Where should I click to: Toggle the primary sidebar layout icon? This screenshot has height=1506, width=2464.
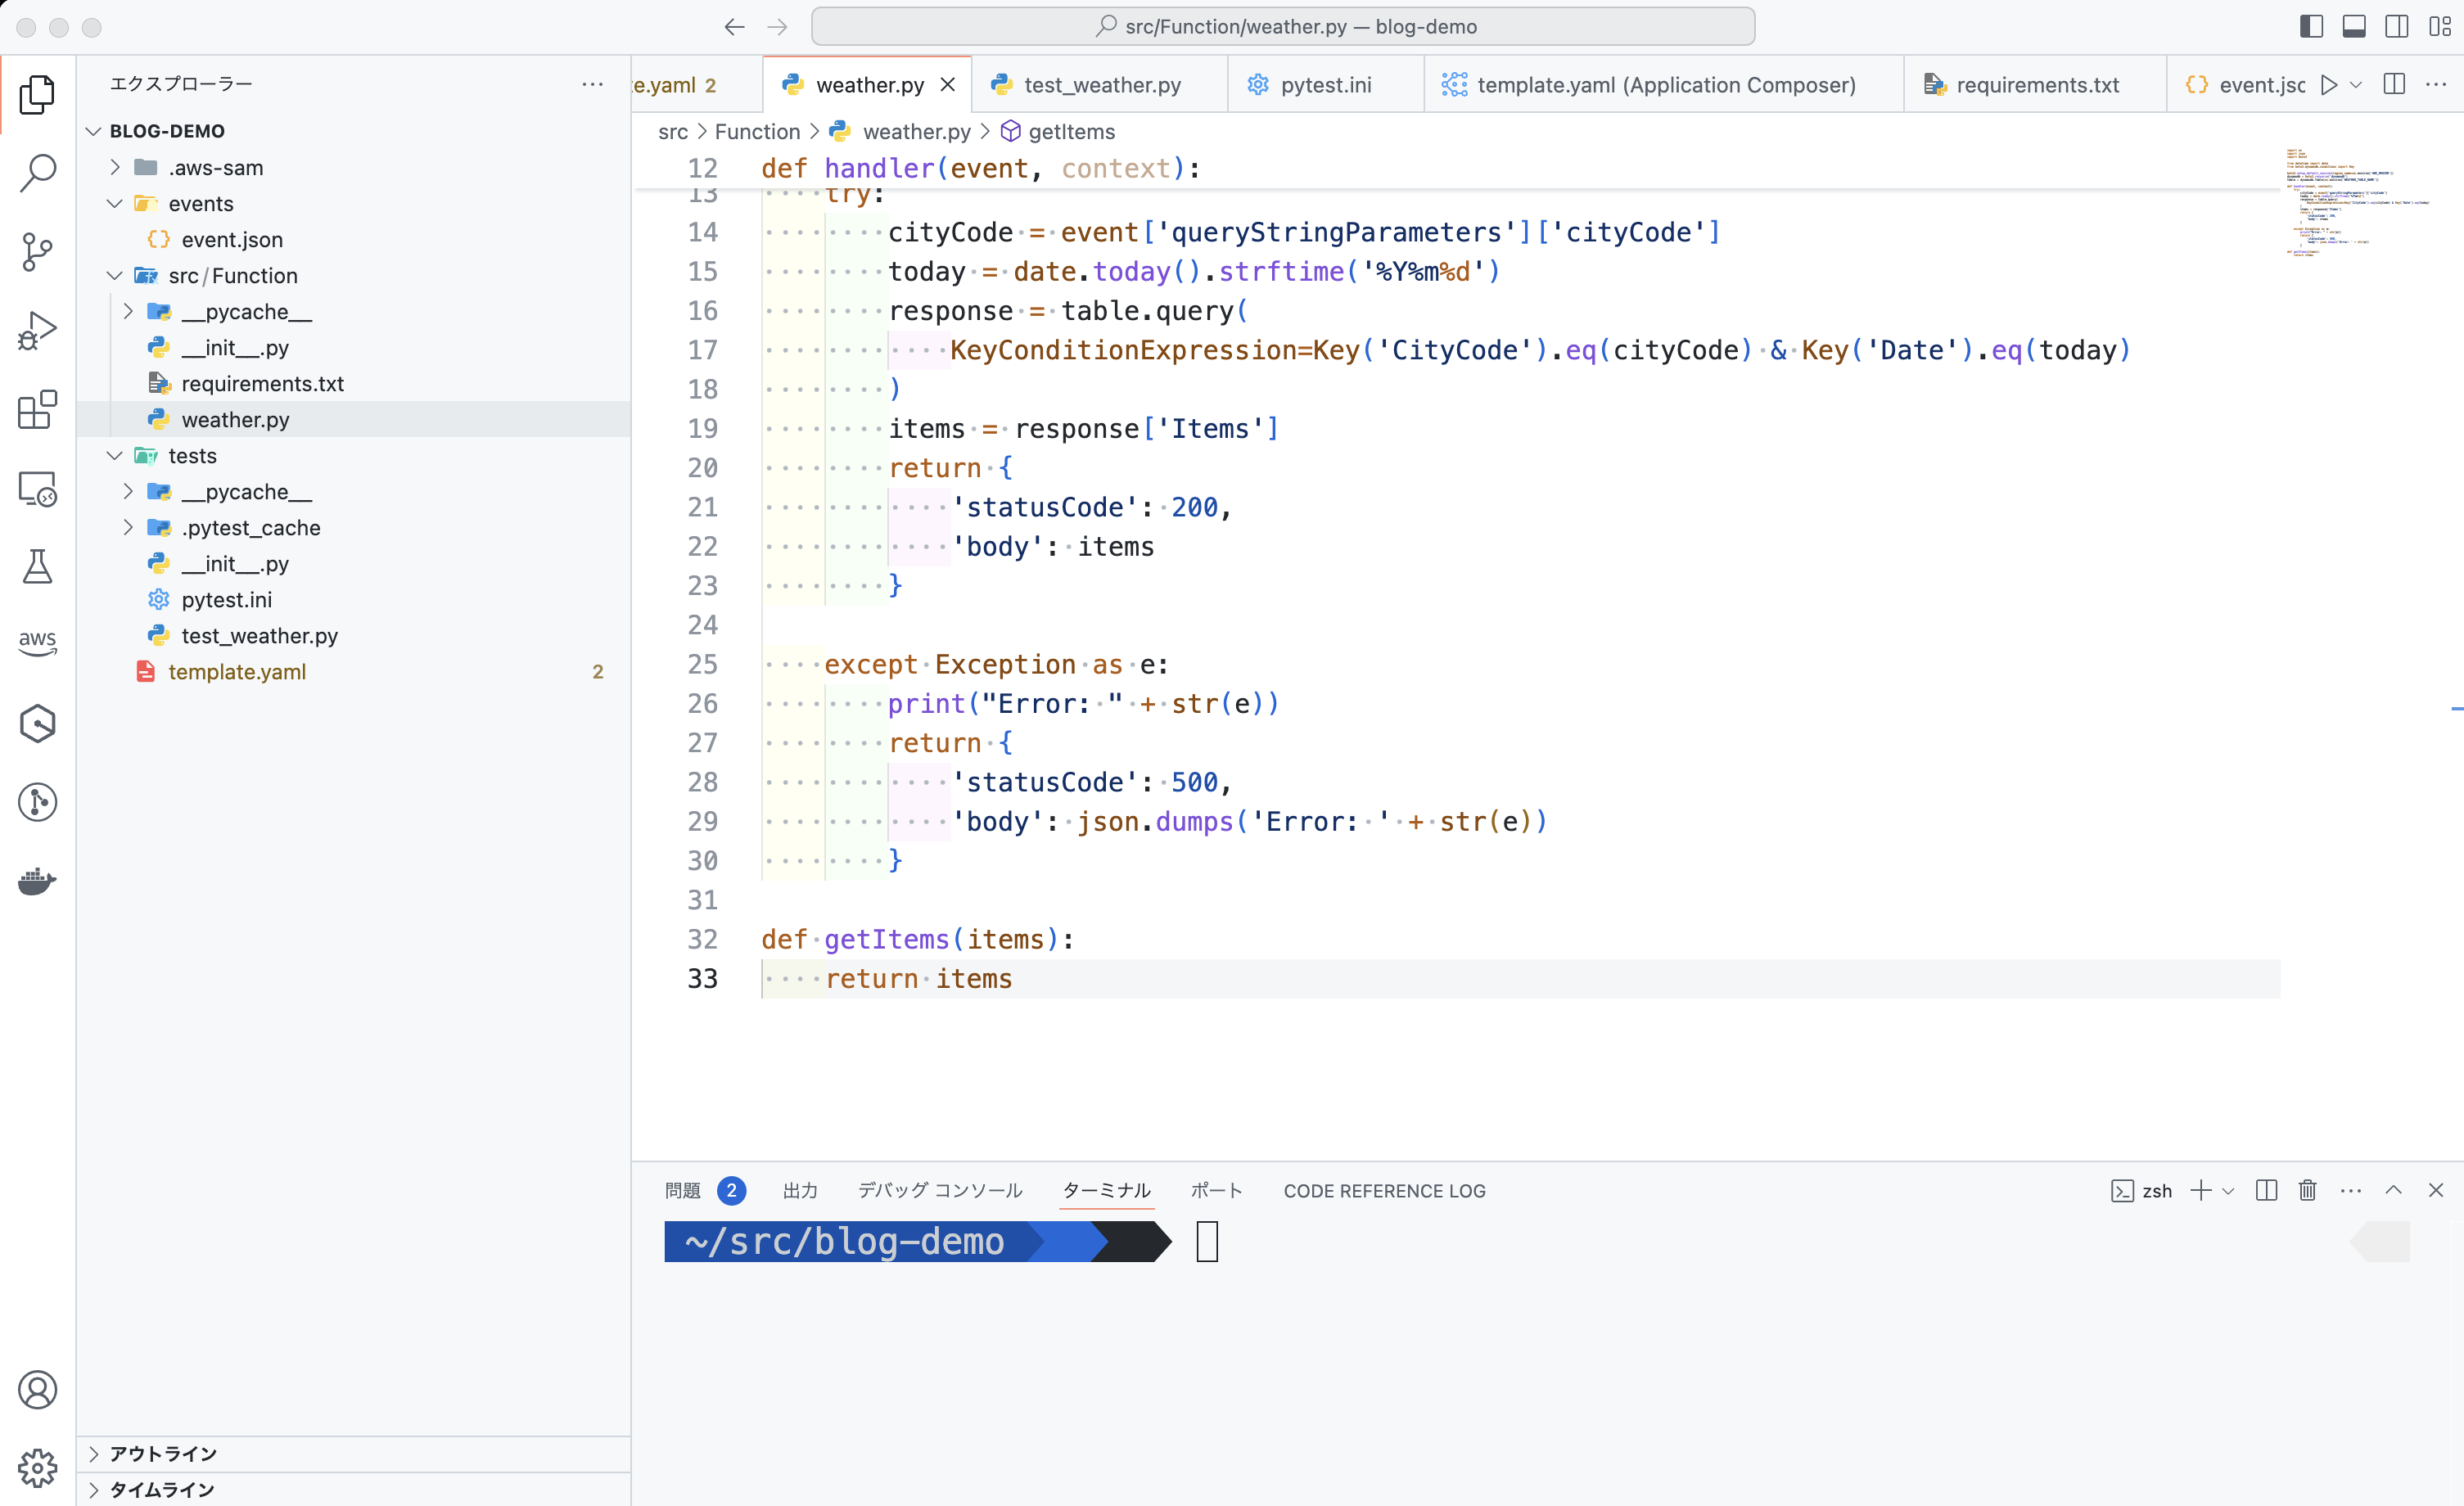tap(2311, 27)
